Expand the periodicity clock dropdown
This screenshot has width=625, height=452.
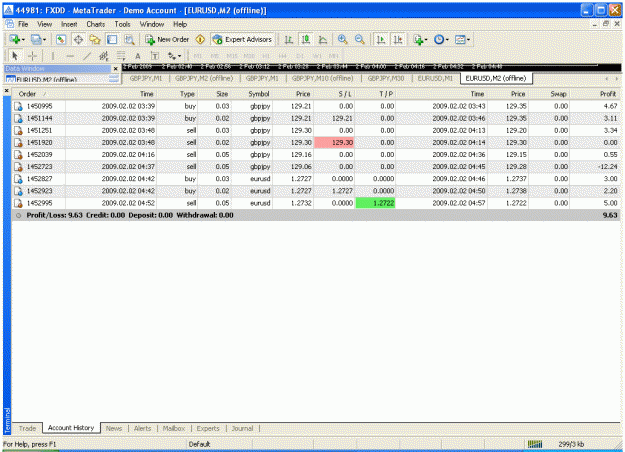pyautogui.click(x=447, y=40)
